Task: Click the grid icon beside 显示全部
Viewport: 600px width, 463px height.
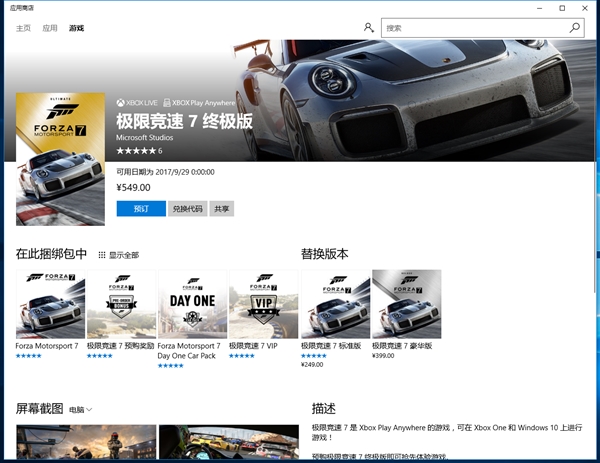Action: coord(101,255)
